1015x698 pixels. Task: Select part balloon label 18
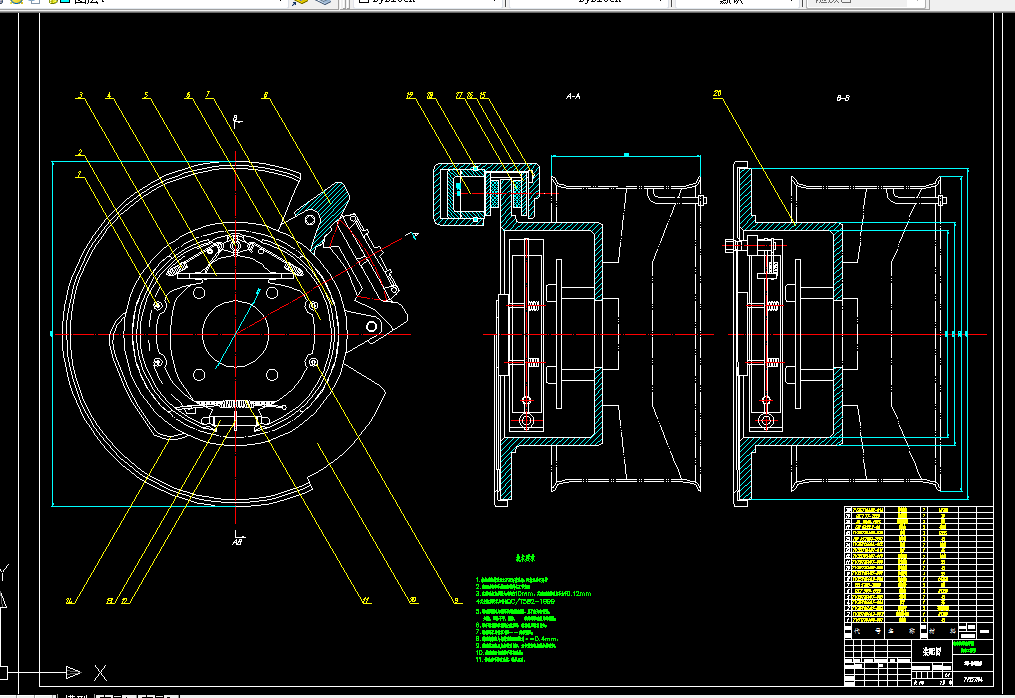(x=430, y=96)
